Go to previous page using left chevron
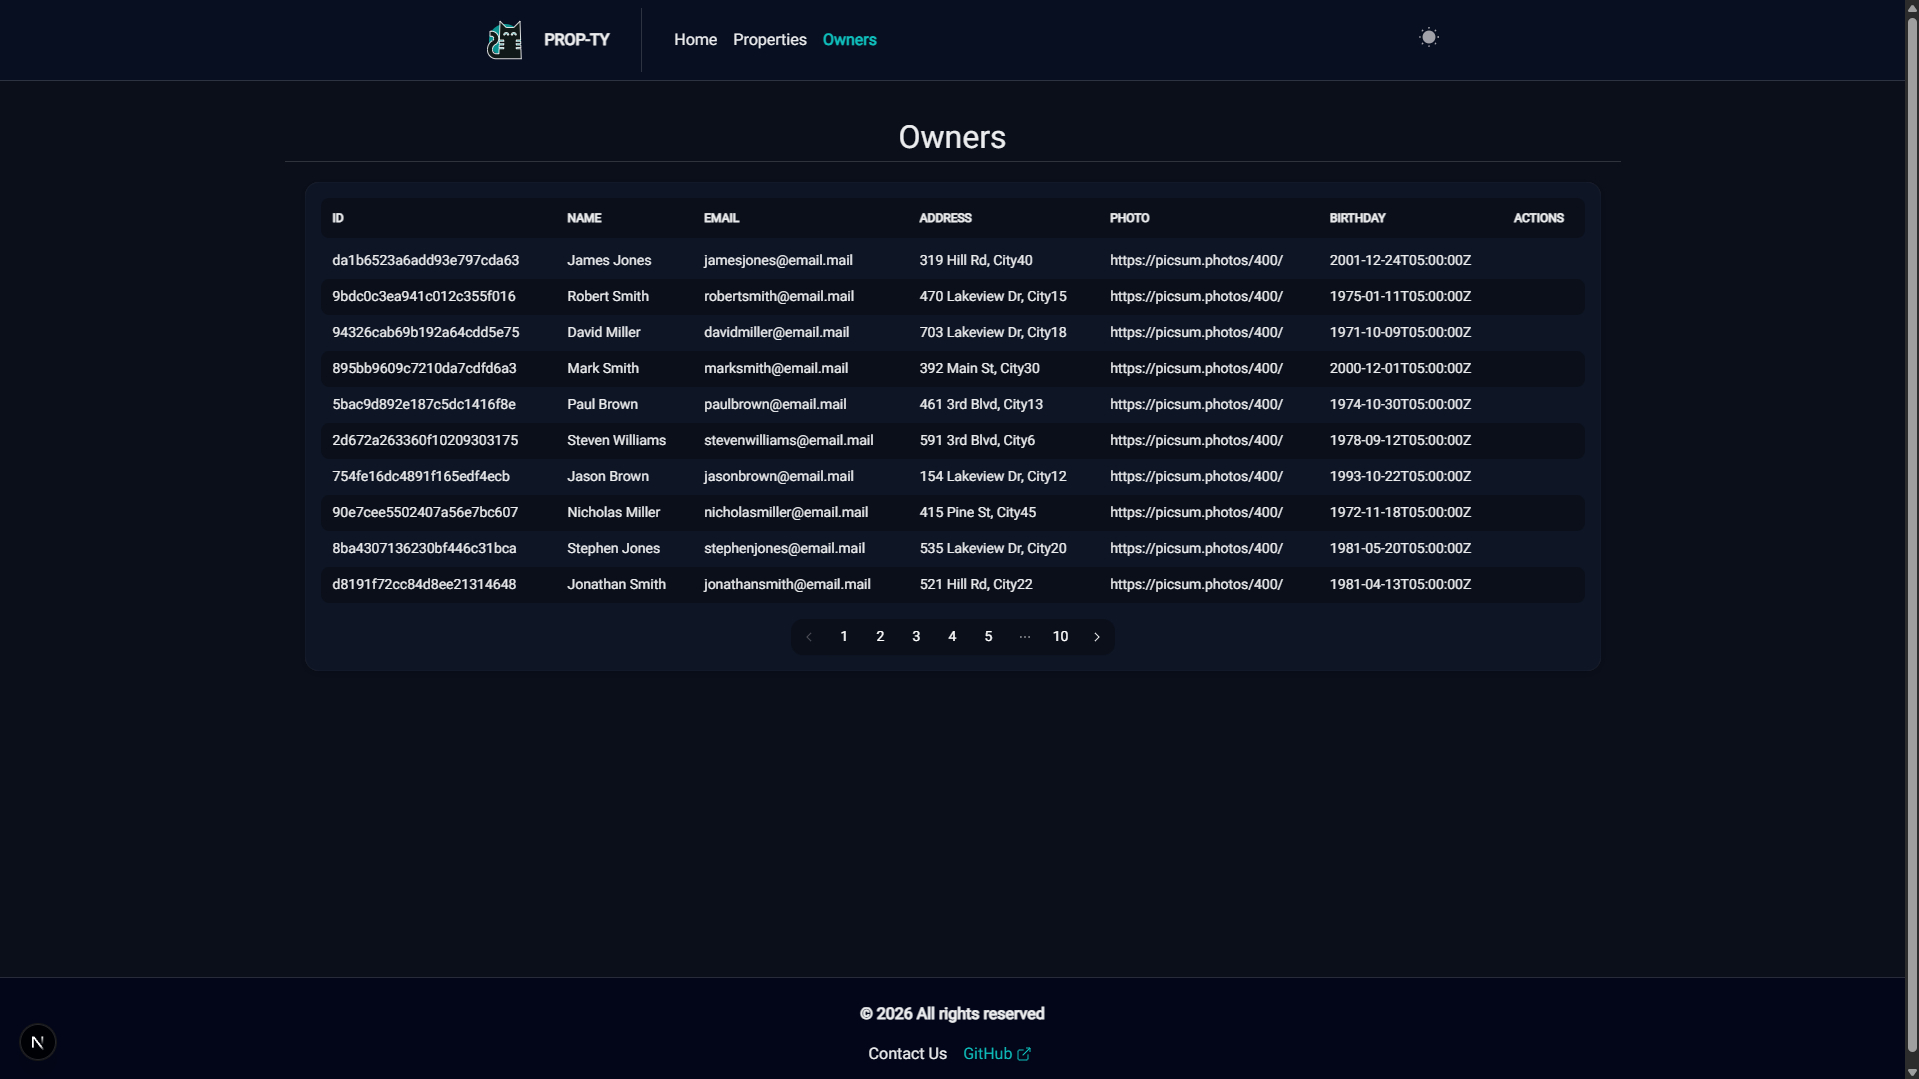 click(808, 637)
